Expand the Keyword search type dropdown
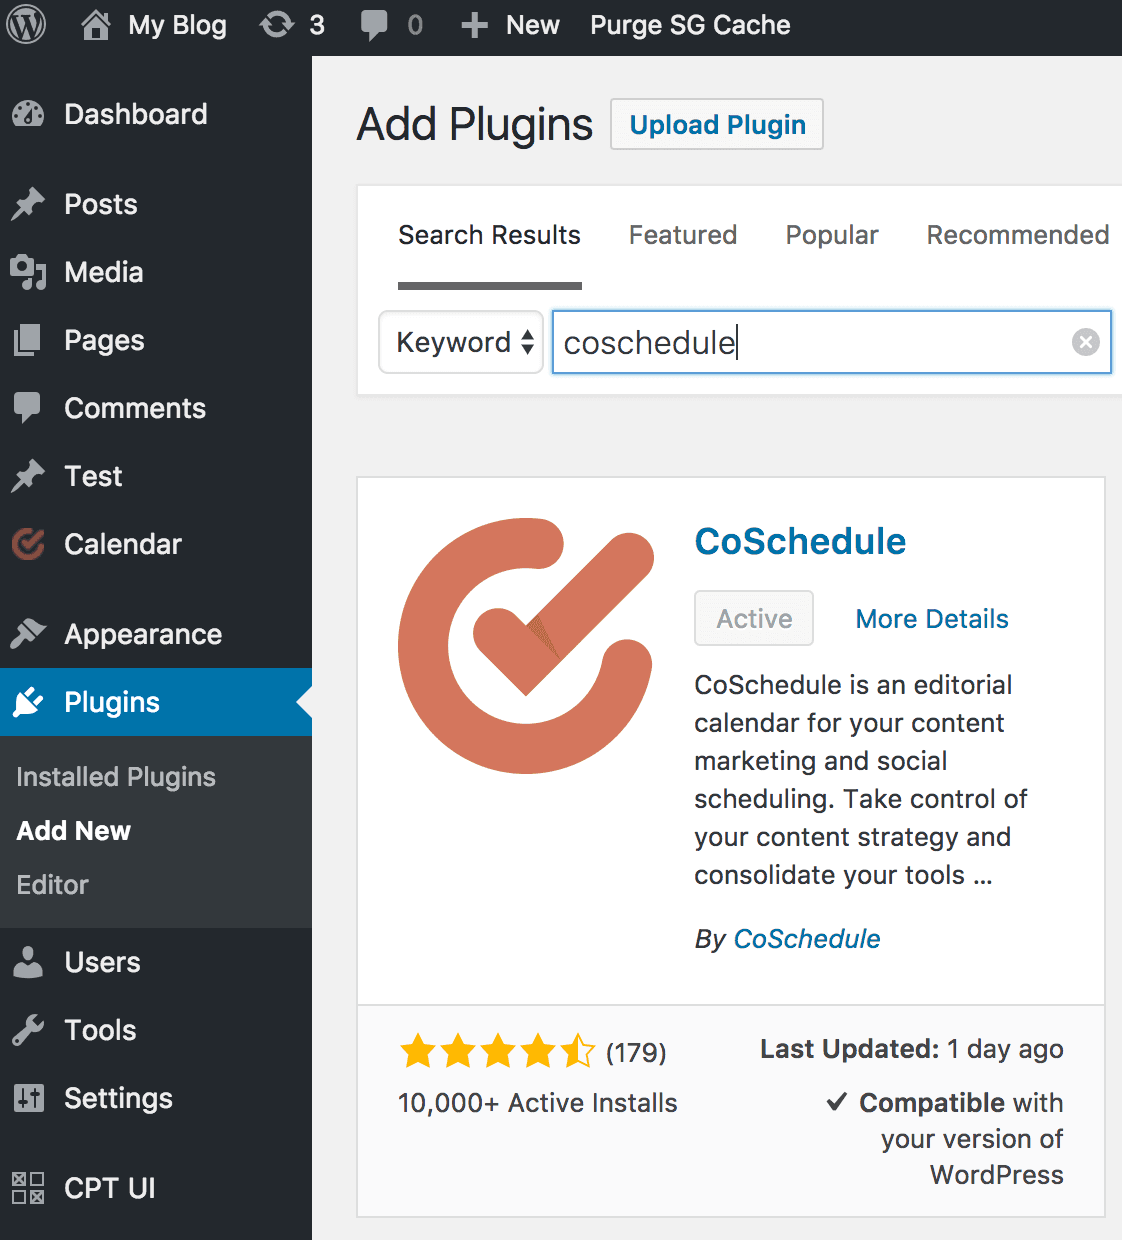1122x1240 pixels. pyautogui.click(x=461, y=342)
